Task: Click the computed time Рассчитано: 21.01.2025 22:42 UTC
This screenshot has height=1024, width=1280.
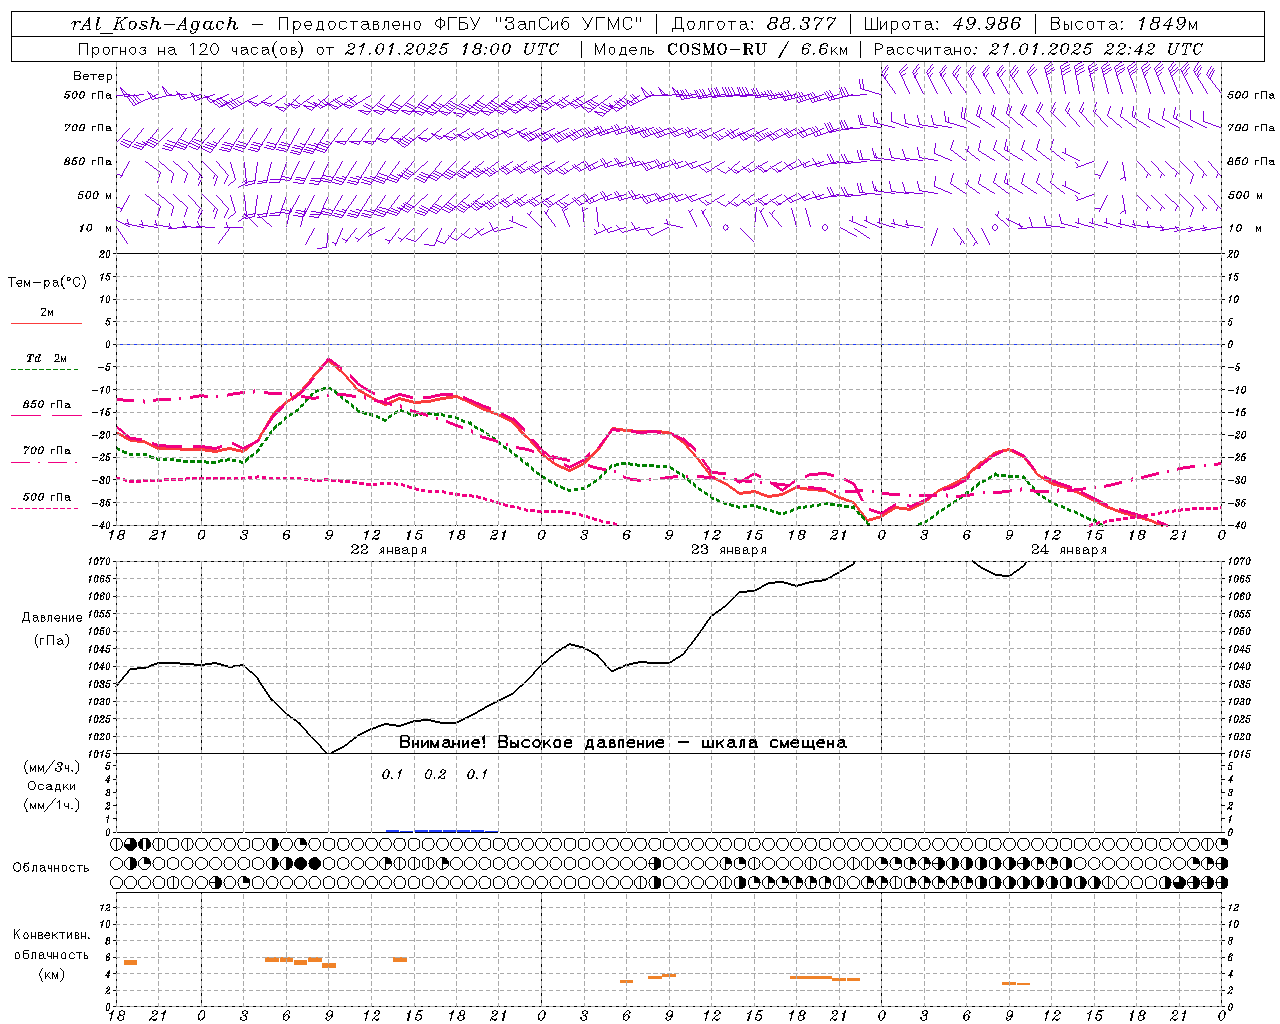Action: (1038, 49)
